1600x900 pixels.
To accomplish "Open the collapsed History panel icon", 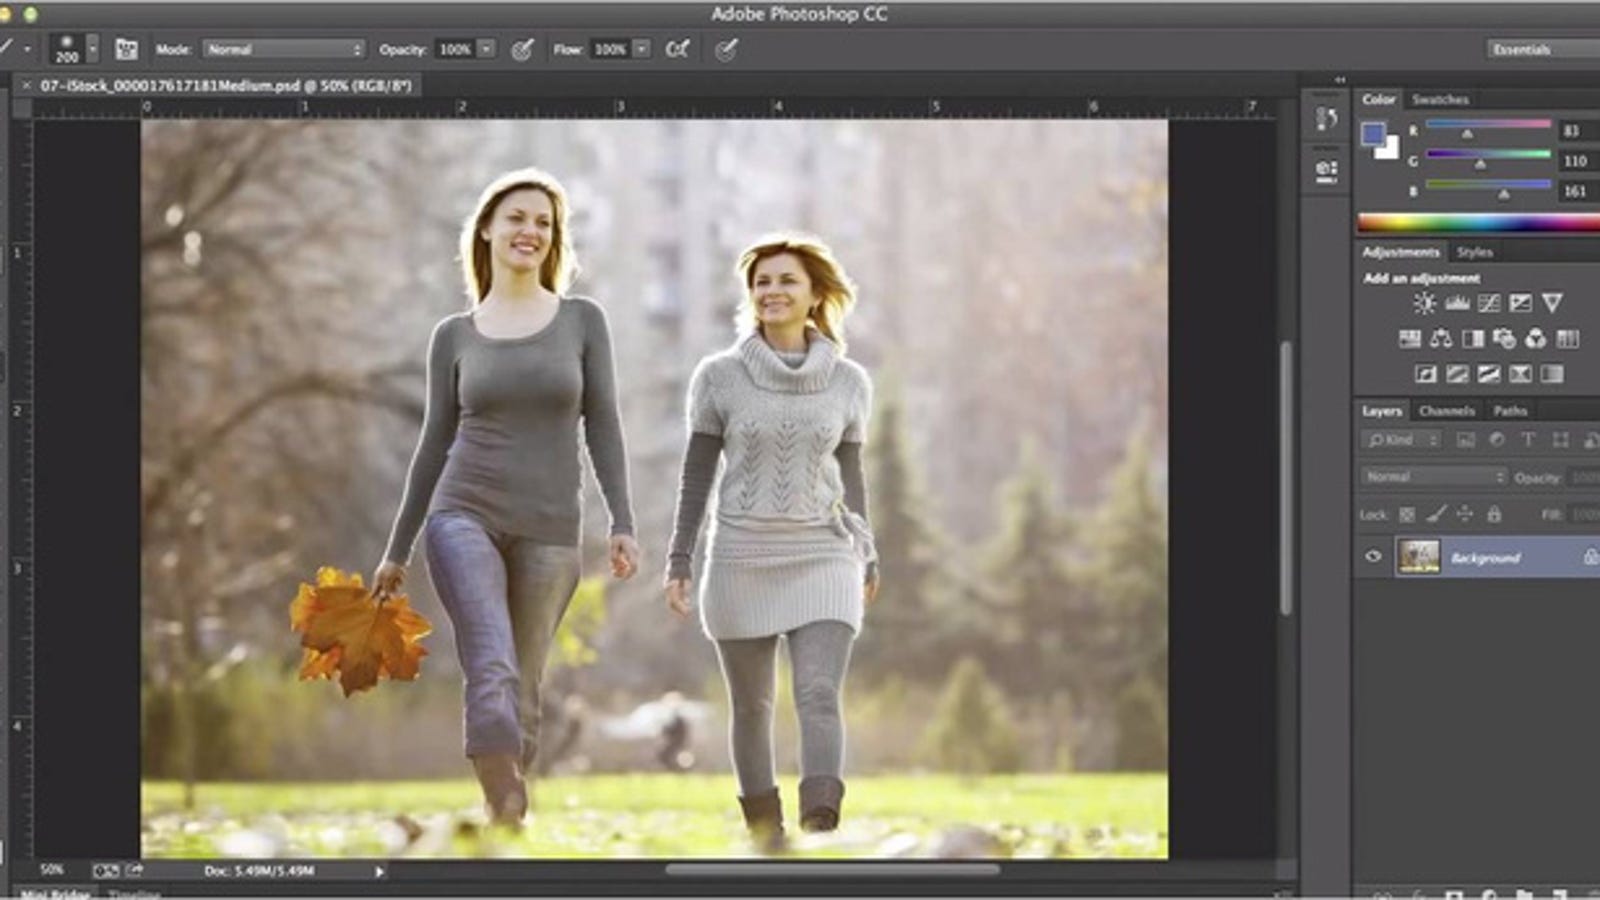I will 1327,119.
